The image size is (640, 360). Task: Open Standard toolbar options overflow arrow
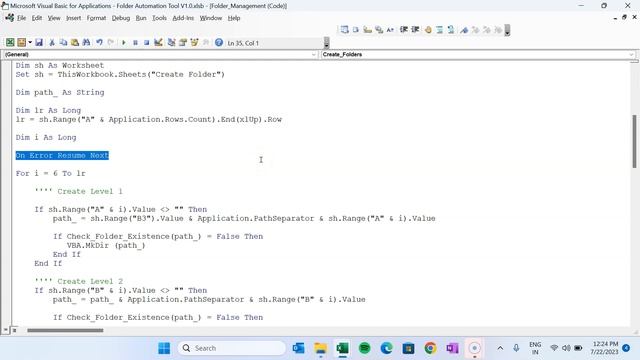pos(327,42)
